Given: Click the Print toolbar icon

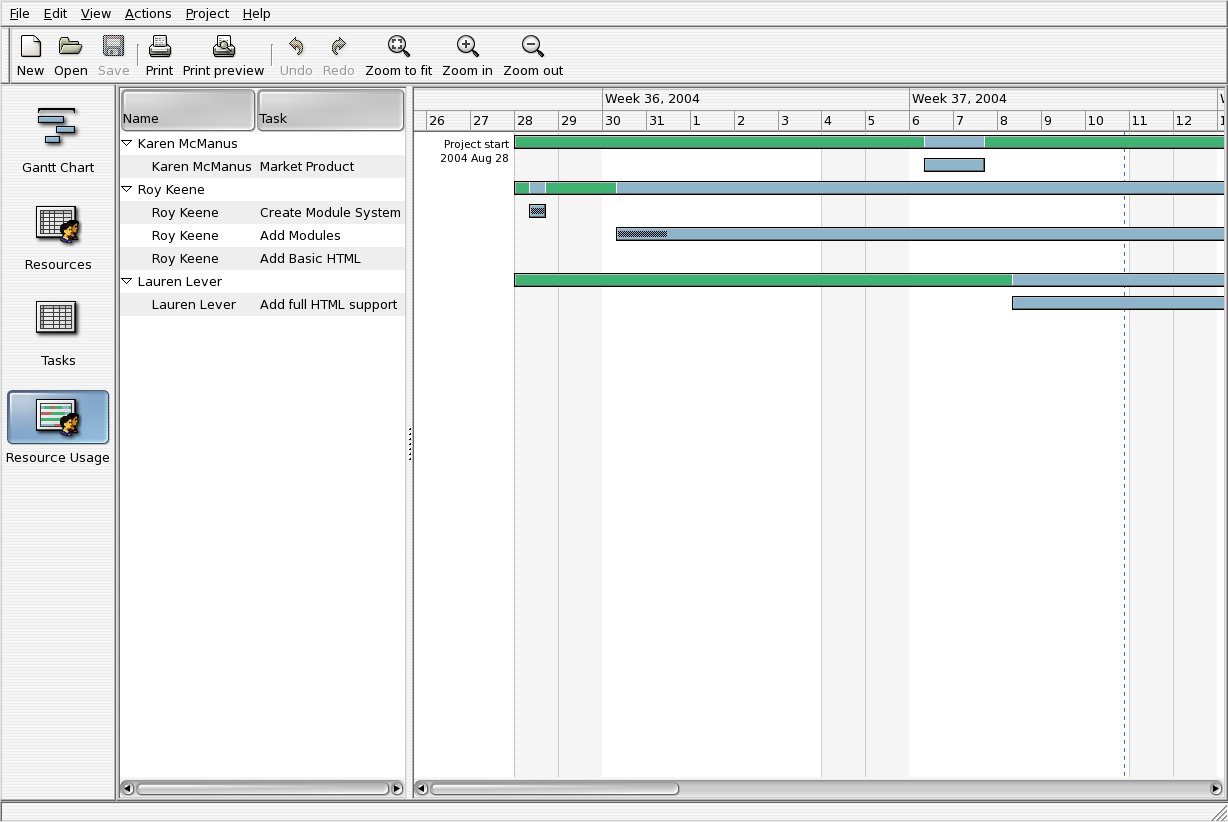Looking at the screenshot, I should pyautogui.click(x=159, y=46).
